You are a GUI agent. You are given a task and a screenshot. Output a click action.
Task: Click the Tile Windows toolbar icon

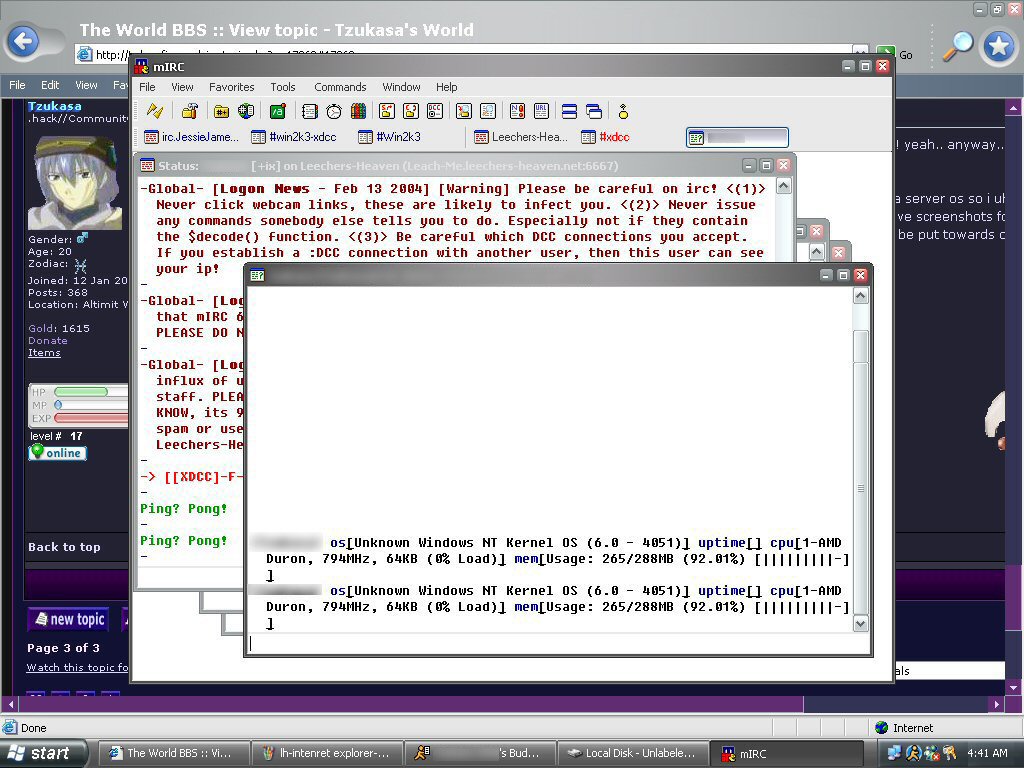pyautogui.click(x=570, y=111)
